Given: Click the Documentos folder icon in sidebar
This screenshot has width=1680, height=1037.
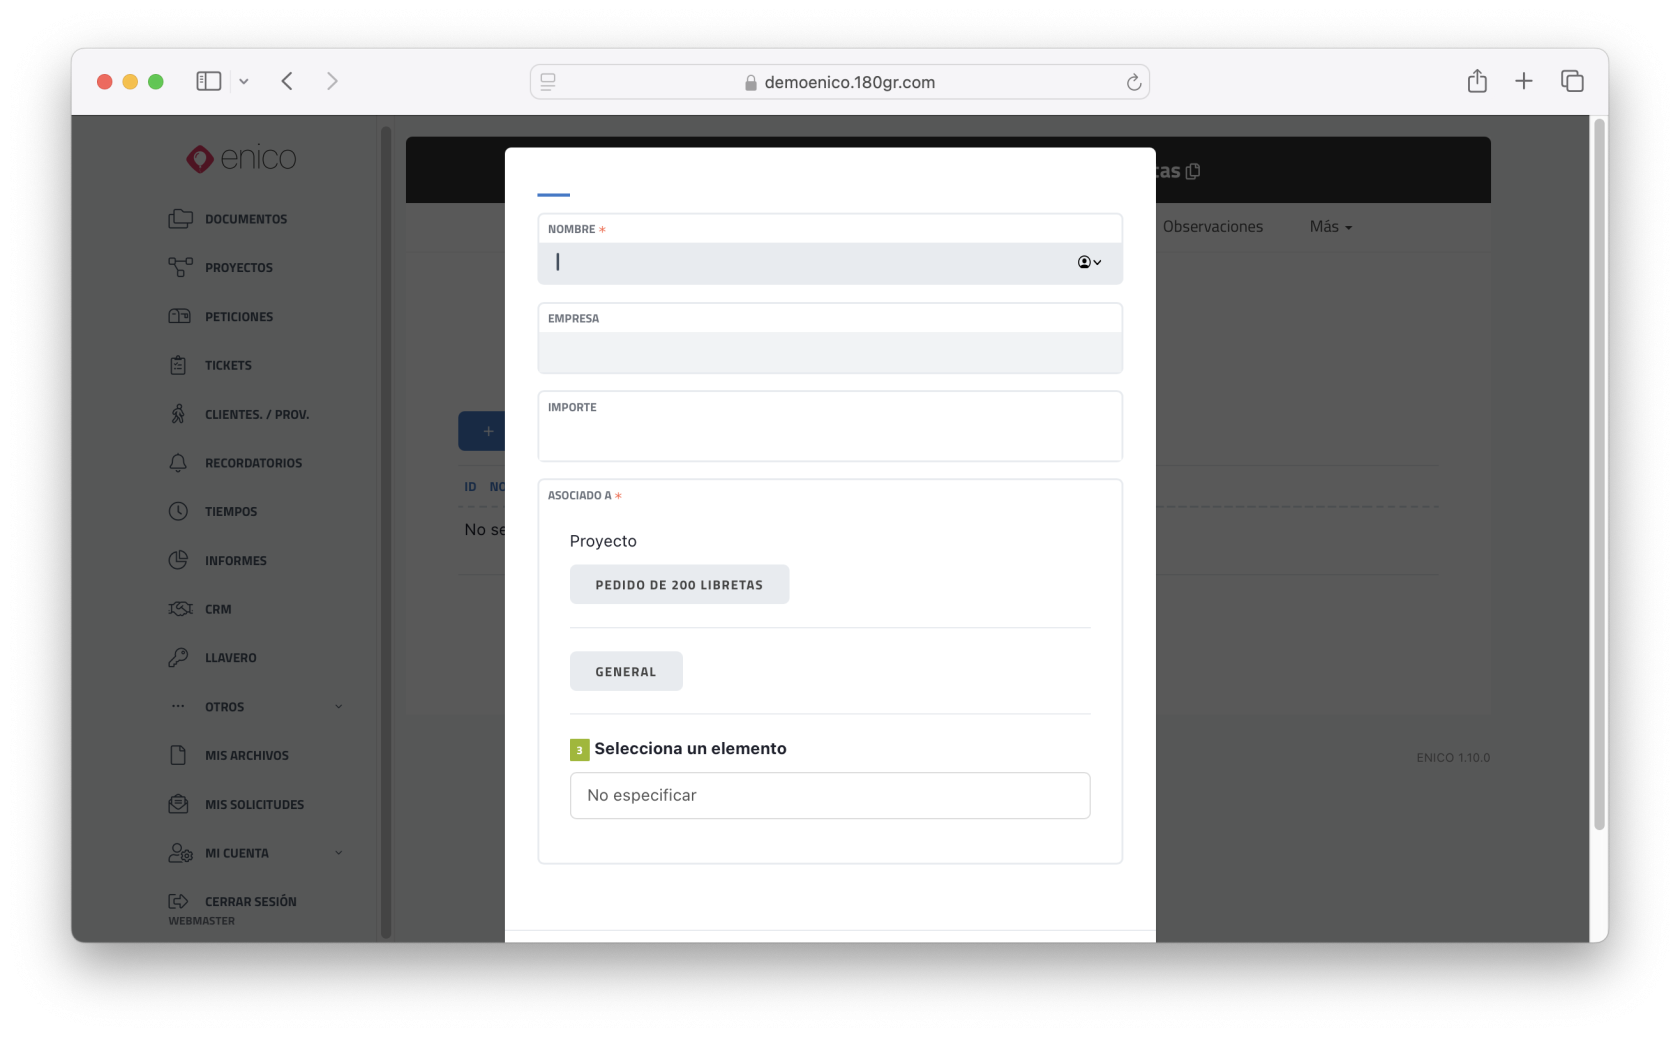Looking at the screenshot, I should click(180, 219).
